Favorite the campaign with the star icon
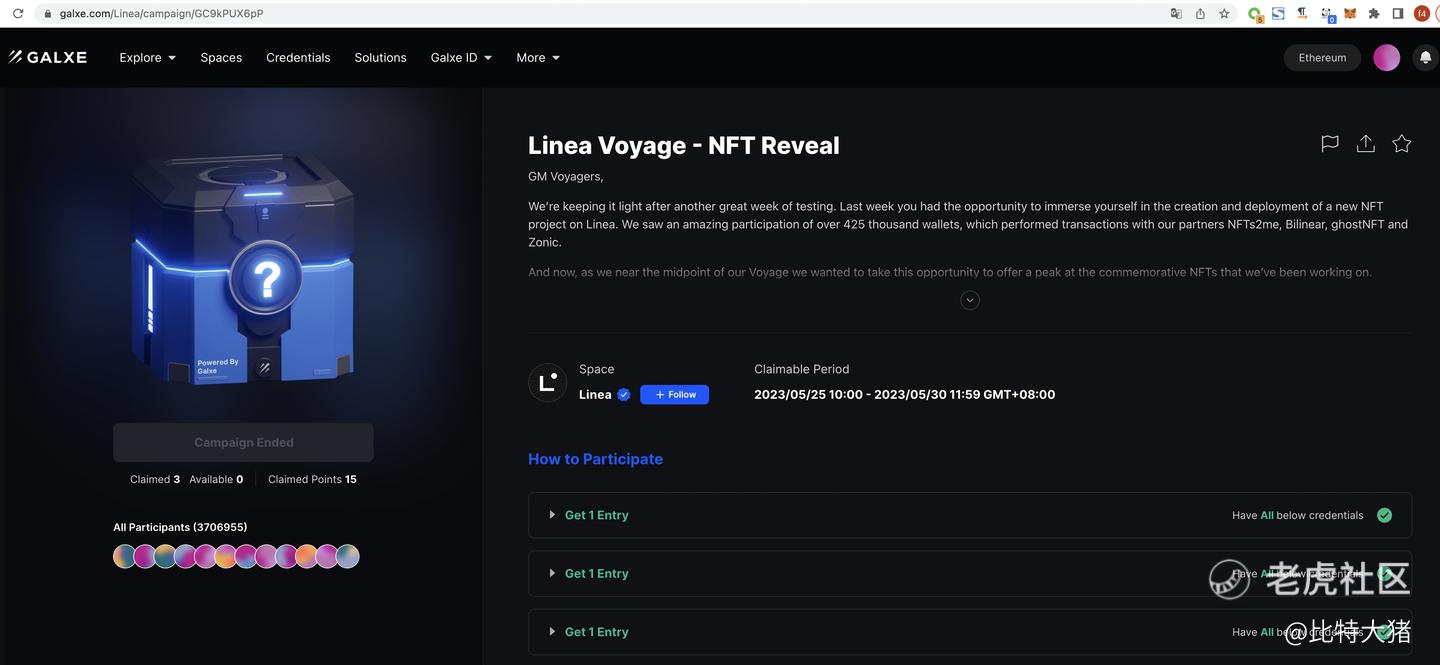 click(x=1402, y=144)
